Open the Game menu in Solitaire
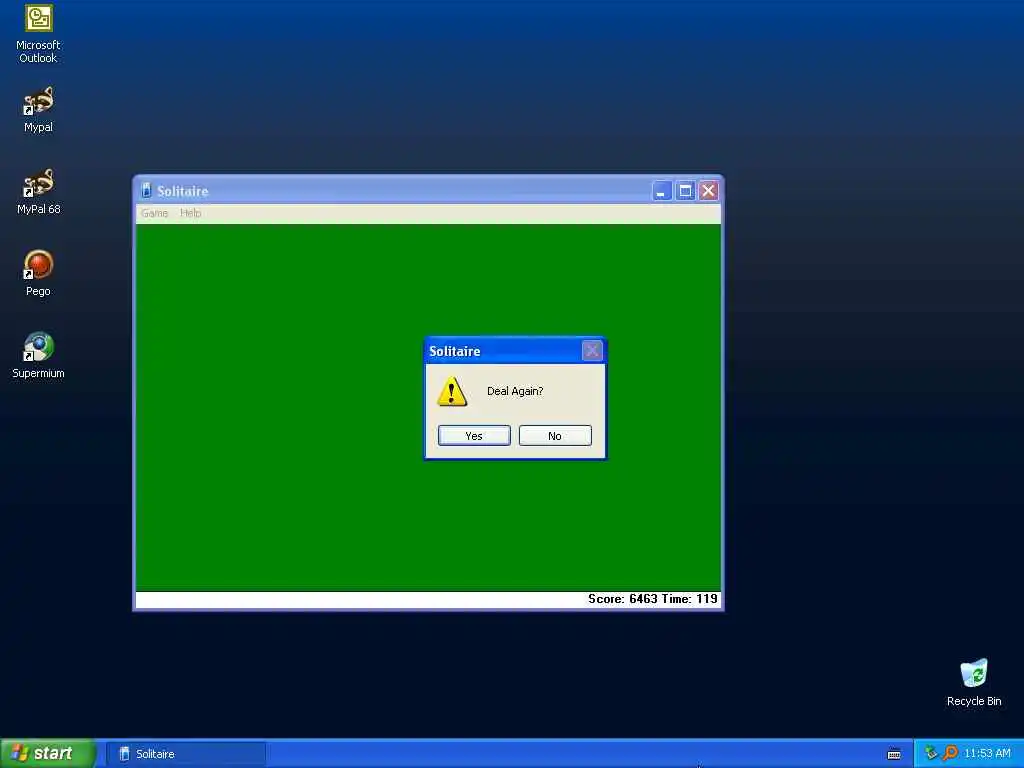The image size is (1024, 768). [x=155, y=213]
